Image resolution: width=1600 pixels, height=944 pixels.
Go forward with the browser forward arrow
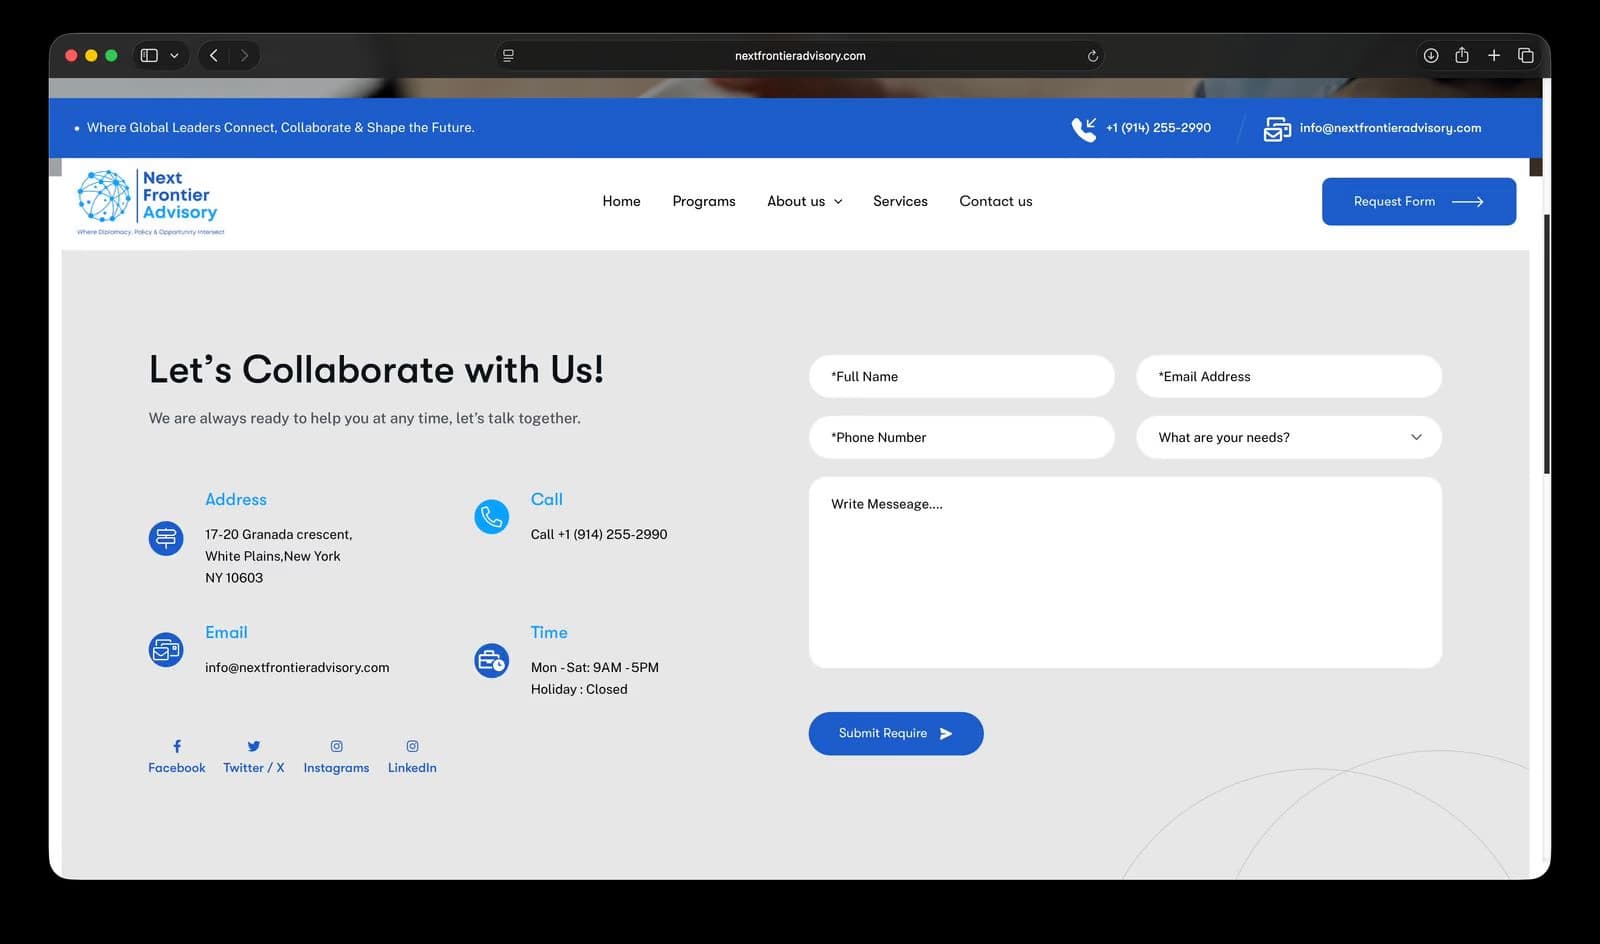tap(244, 56)
